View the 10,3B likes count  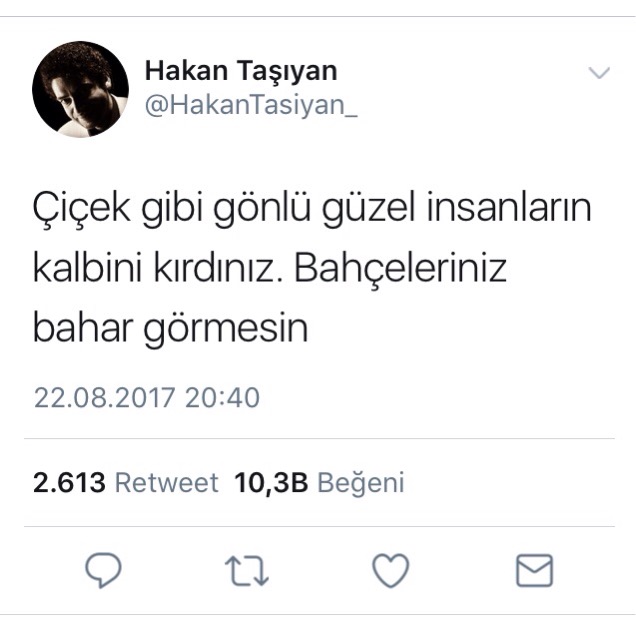coord(271,483)
